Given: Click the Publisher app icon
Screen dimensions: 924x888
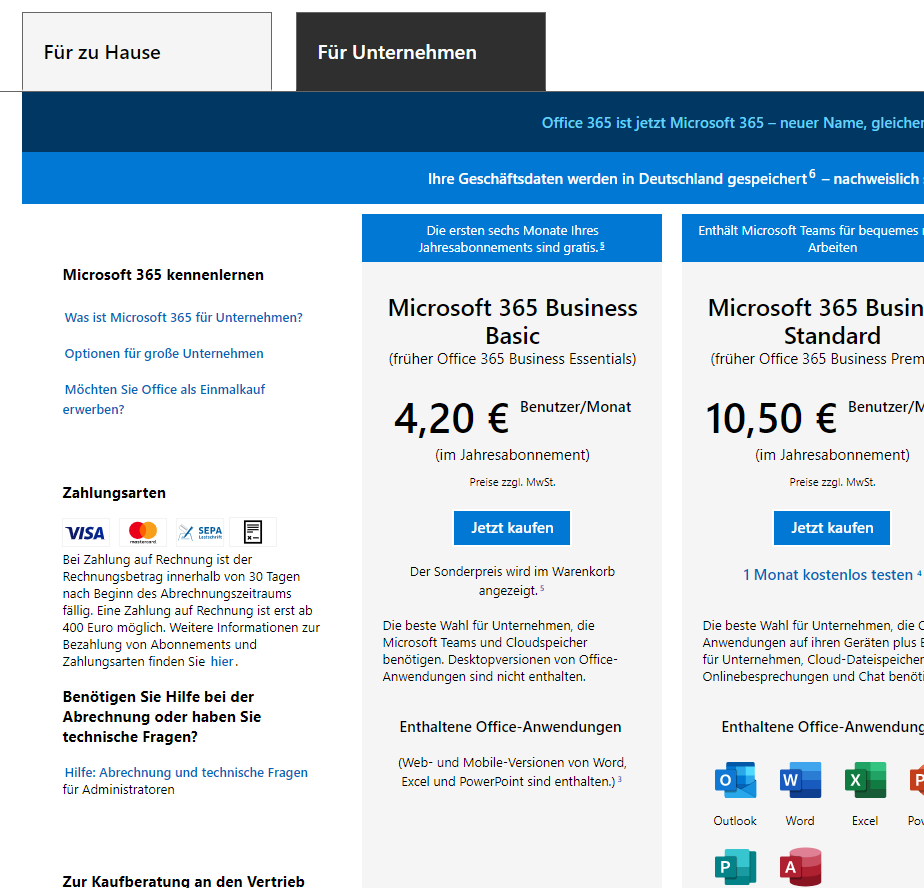Looking at the screenshot, I should 735,867.
